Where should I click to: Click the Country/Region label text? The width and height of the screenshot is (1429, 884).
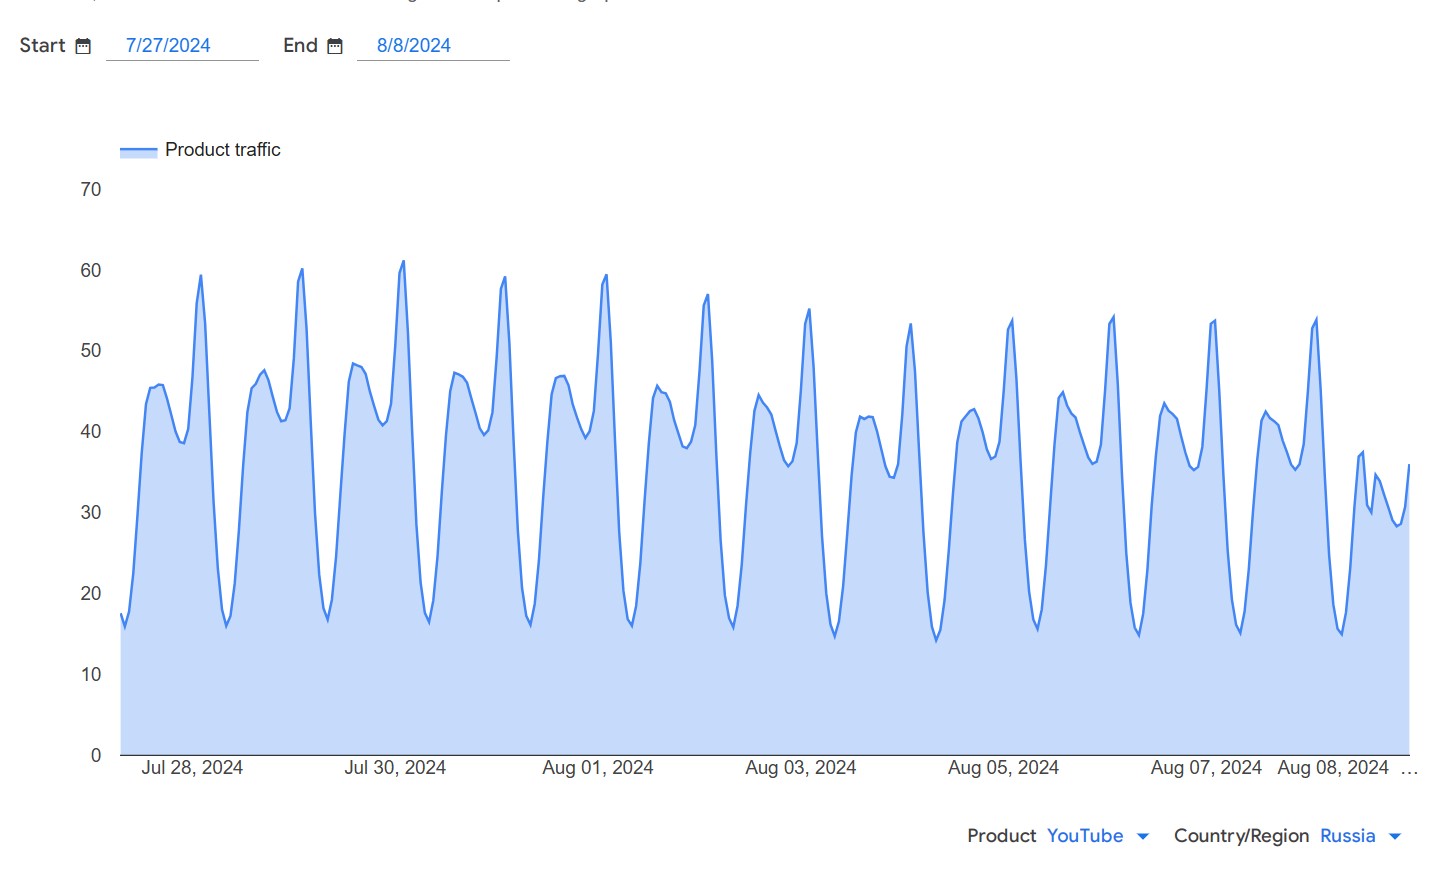click(x=1241, y=836)
